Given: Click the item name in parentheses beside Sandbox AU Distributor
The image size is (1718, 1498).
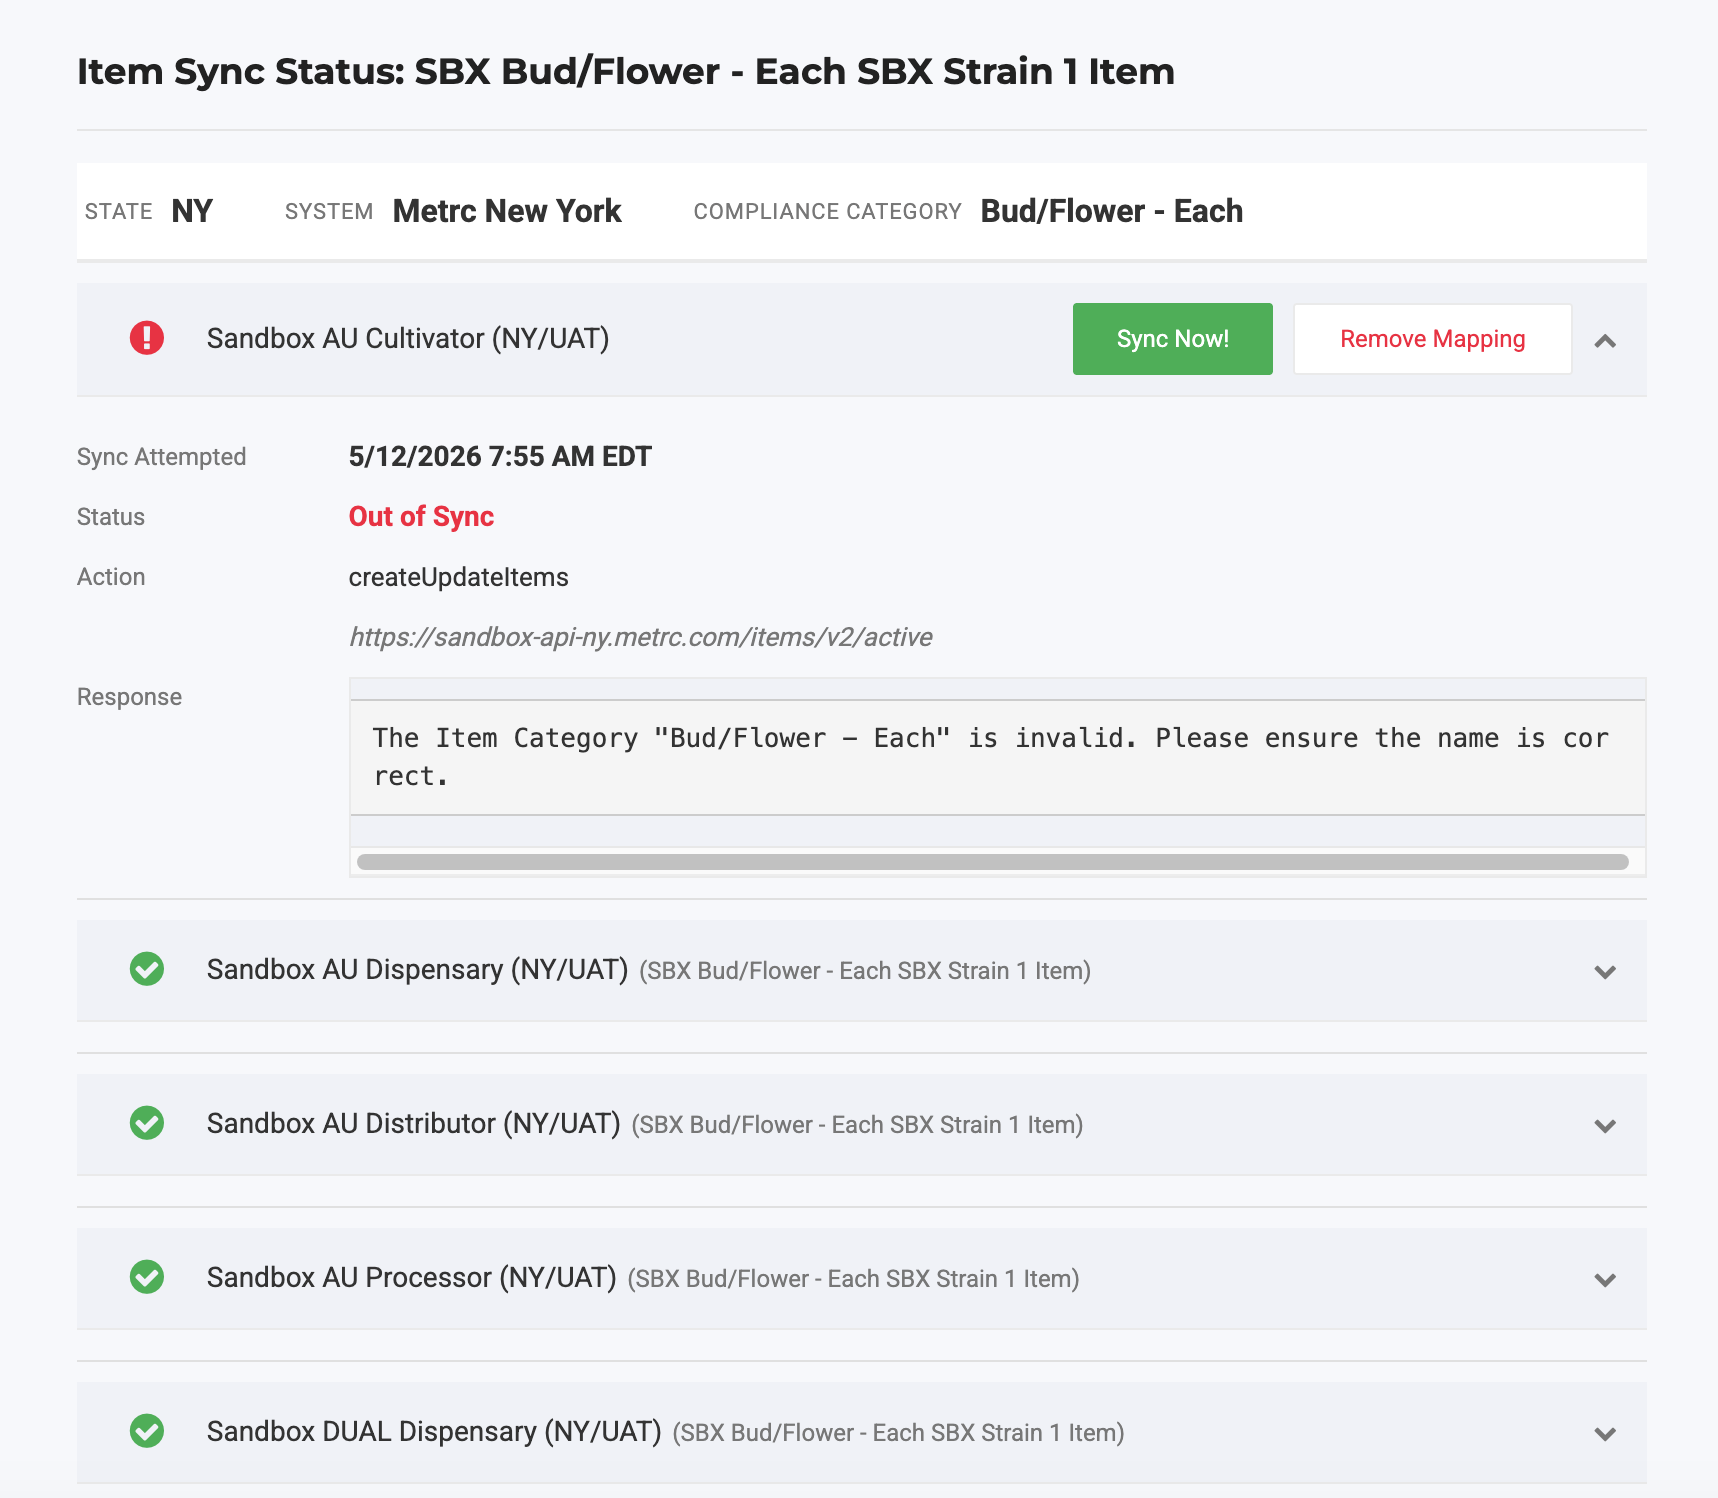Looking at the screenshot, I should coord(857,1125).
